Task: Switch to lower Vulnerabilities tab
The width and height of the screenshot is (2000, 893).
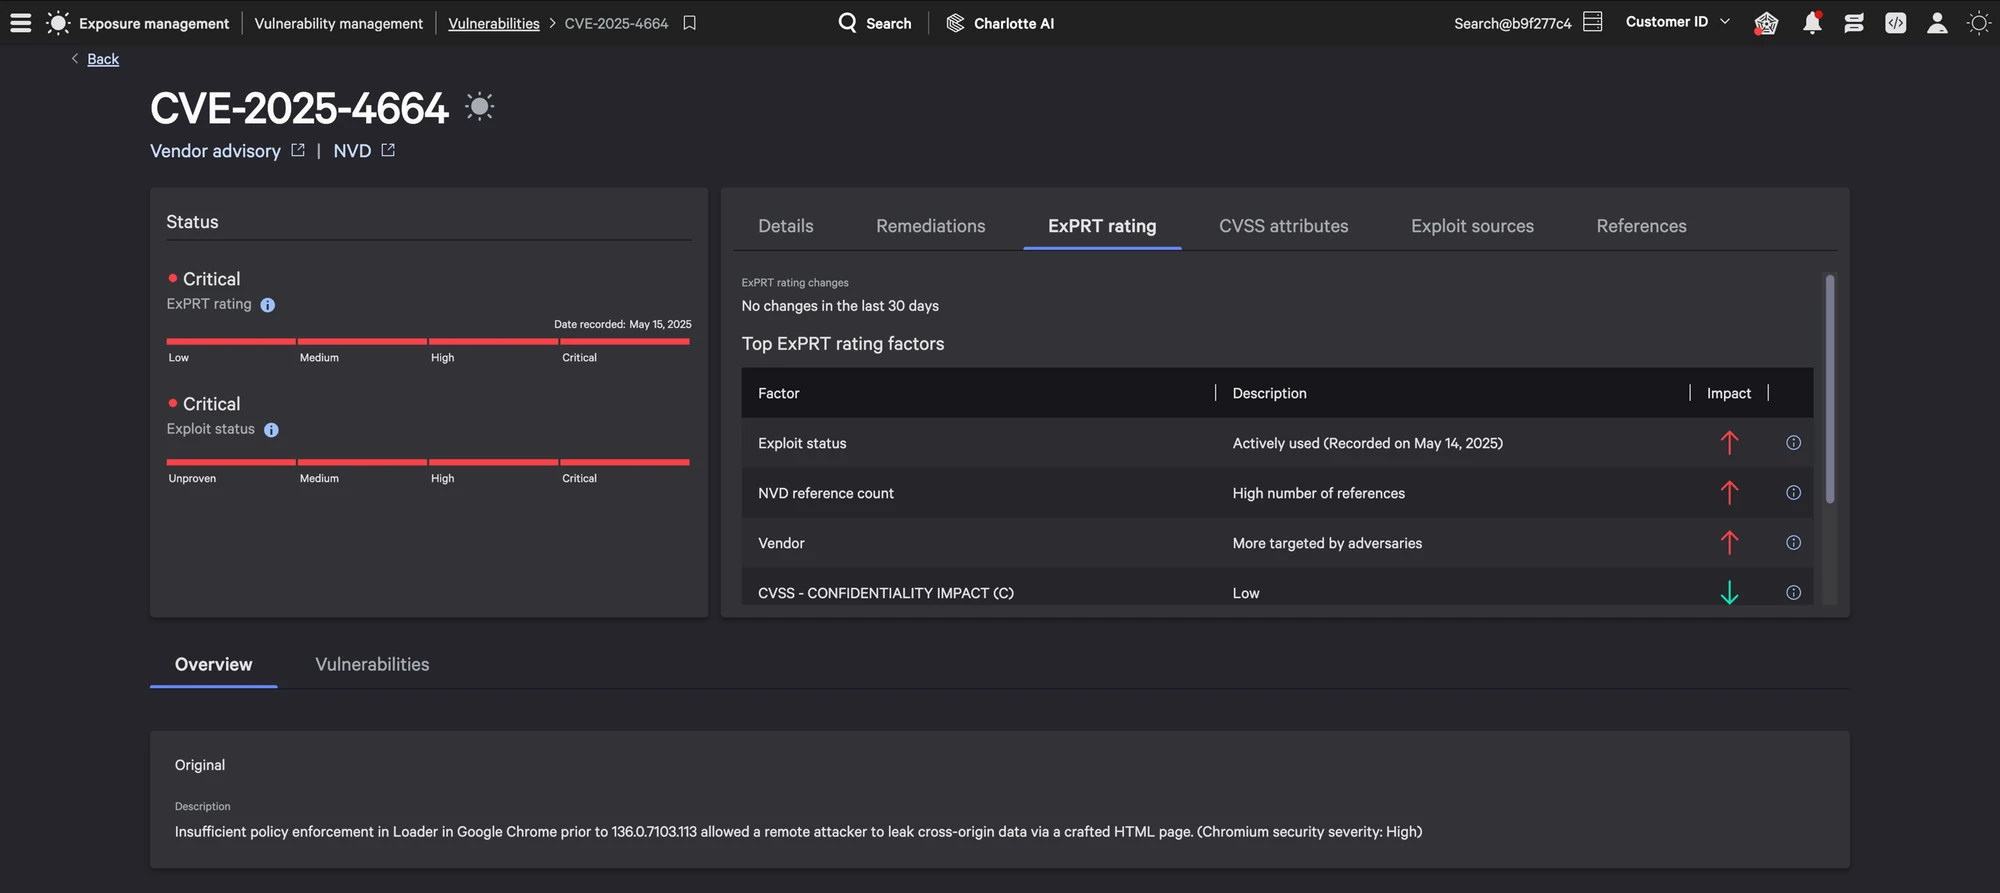Action: tap(372, 665)
